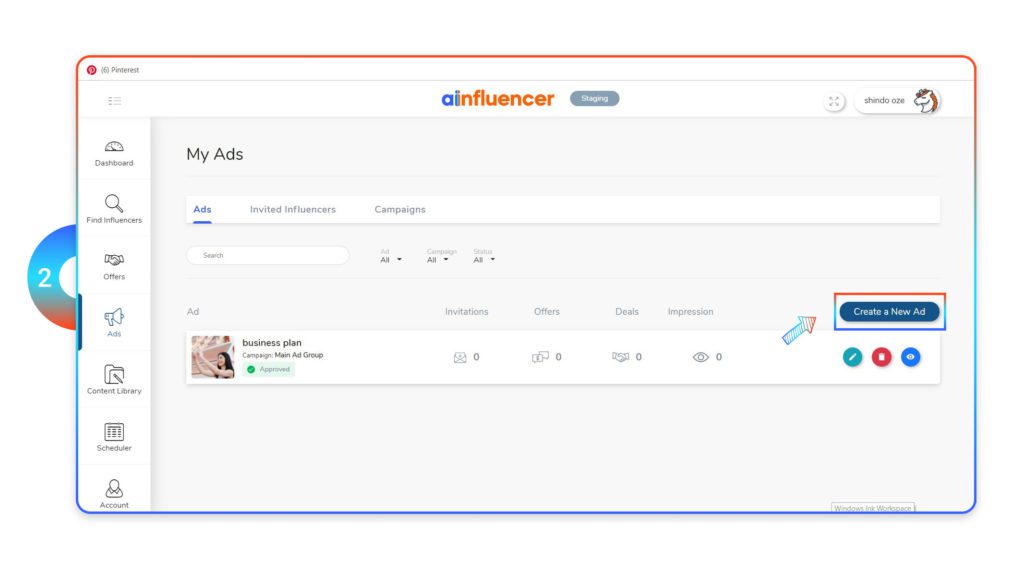Open Find Influencers in sidebar
Screen dimensions: 1024x571
(x=114, y=209)
